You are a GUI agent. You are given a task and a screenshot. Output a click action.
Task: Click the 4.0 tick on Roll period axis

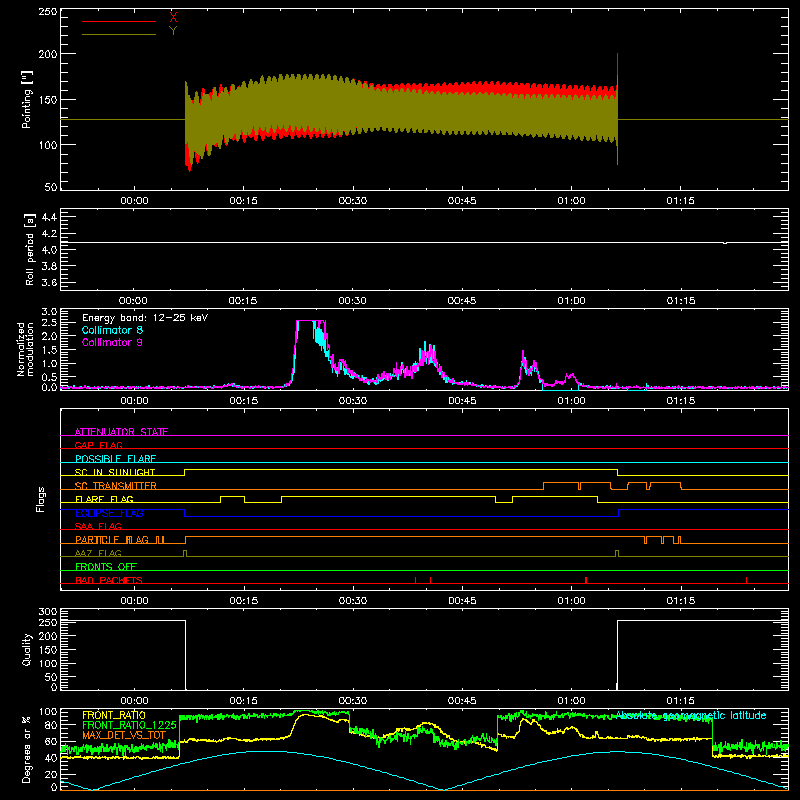[x=49, y=249]
